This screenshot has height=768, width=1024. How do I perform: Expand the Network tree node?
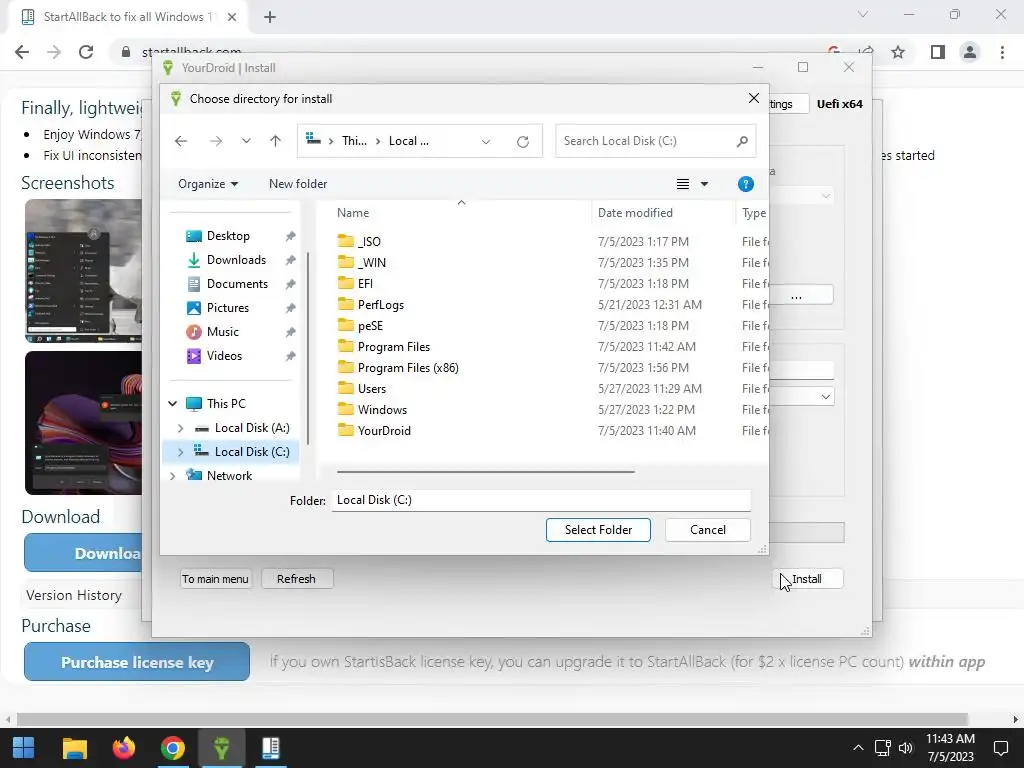[172, 476]
